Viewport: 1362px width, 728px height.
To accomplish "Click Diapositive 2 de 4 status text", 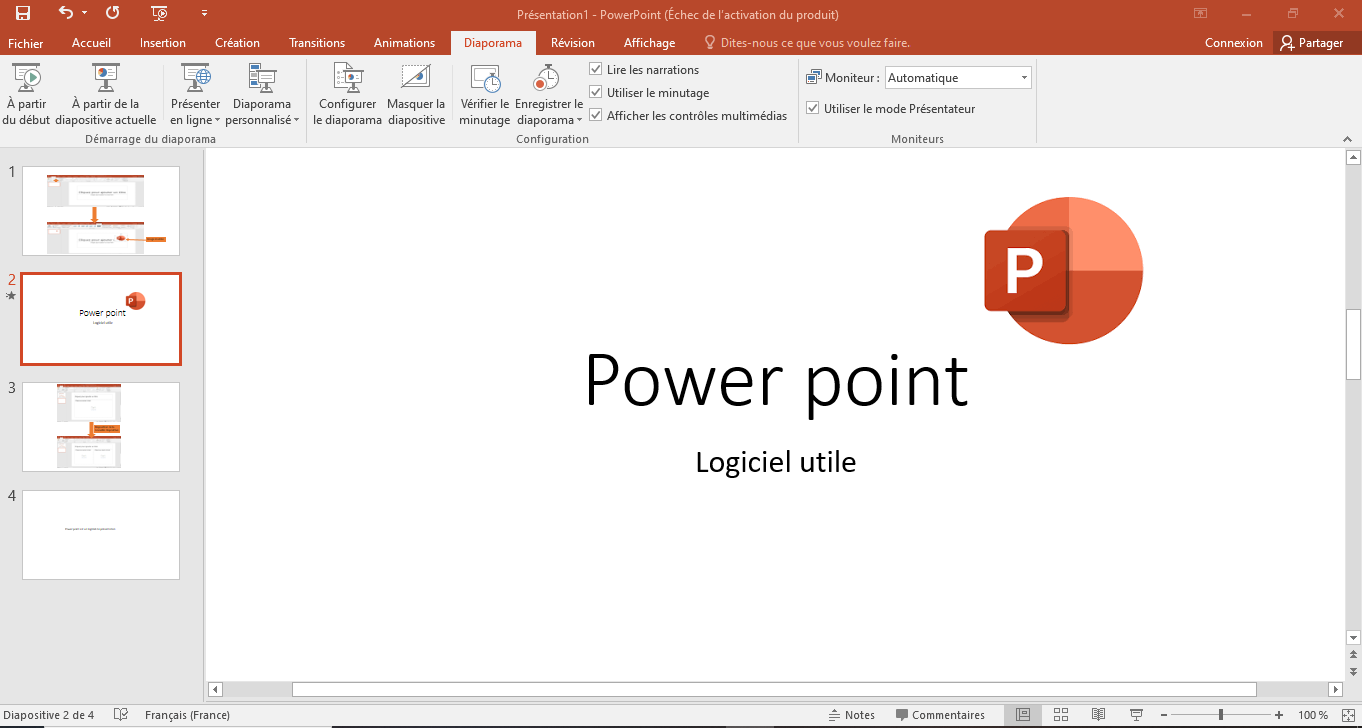I will click(49, 715).
